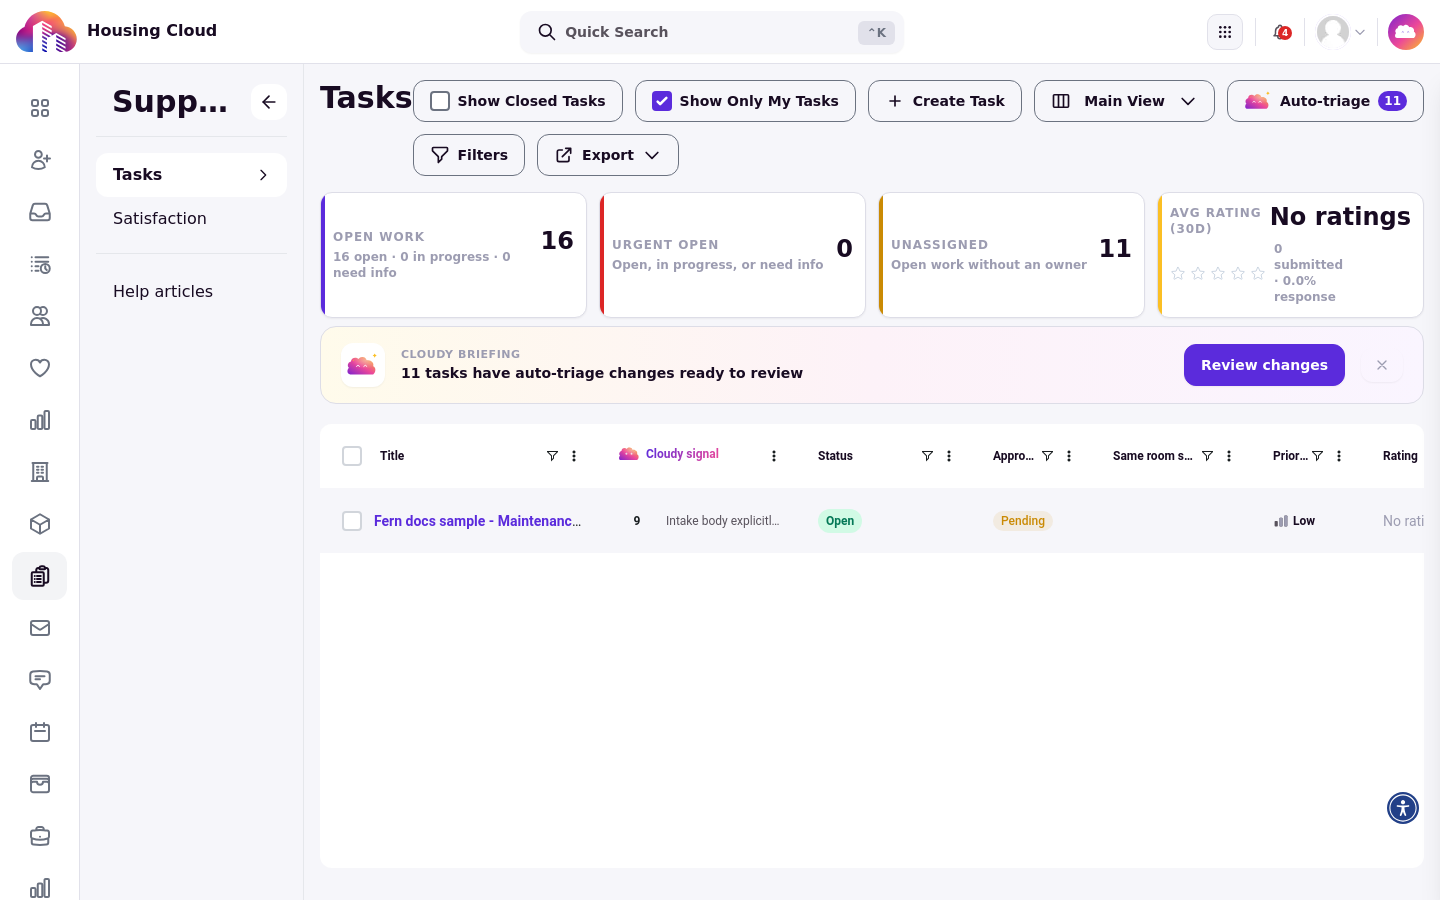The height and width of the screenshot is (900, 1440).
Task: Open the calendar icon in the left rail
Action: (x=40, y=732)
